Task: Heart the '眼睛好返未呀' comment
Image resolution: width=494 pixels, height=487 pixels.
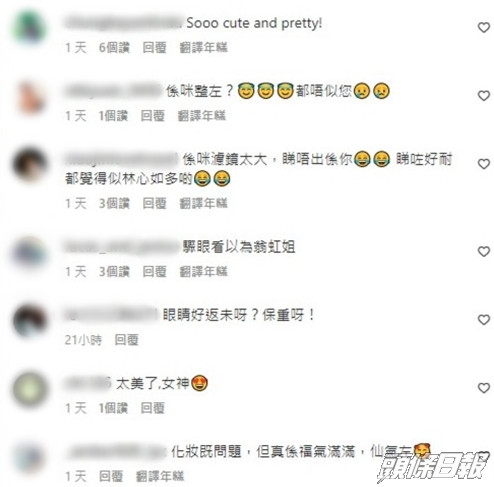Action: click(483, 320)
